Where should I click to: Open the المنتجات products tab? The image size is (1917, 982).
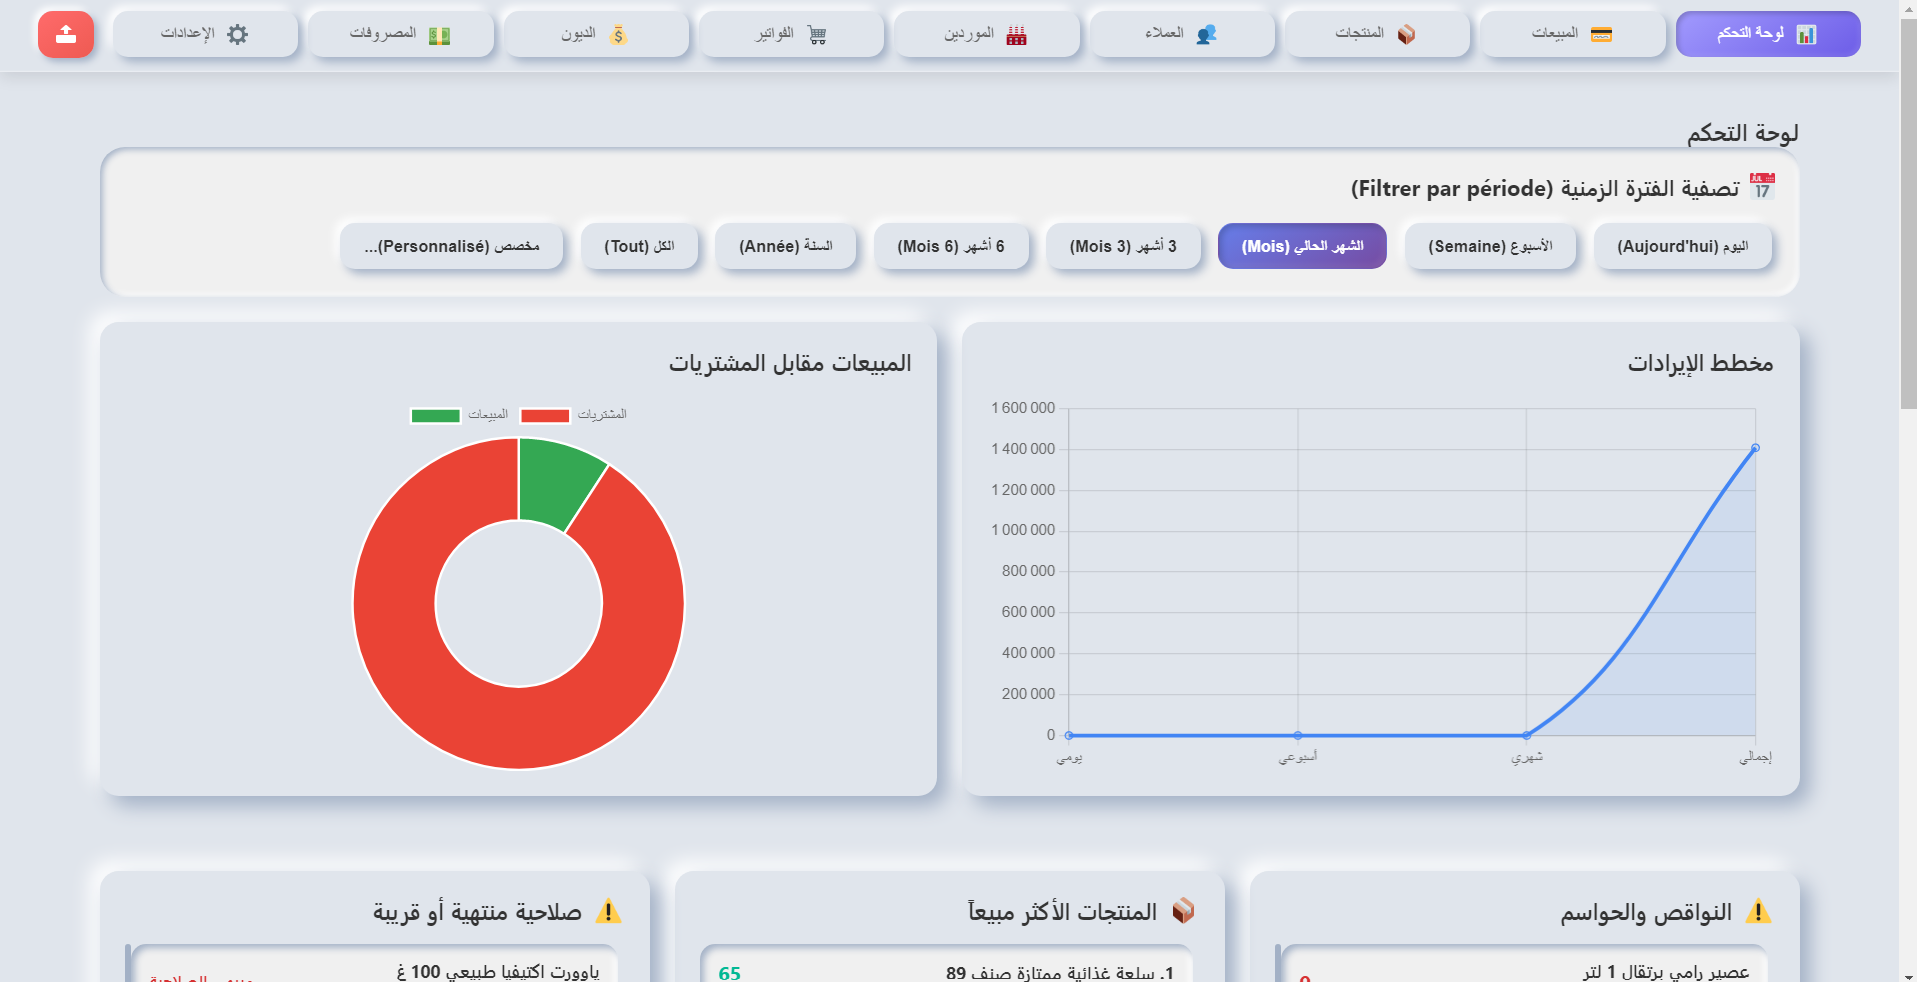point(1377,34)
